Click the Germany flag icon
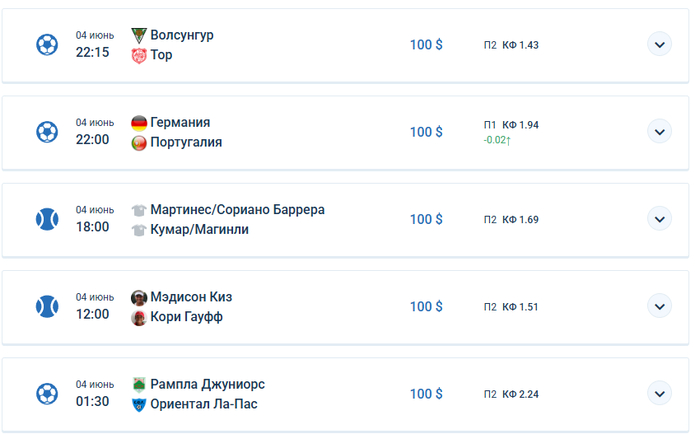Screen dimensions: 700x434 pyautogui.click(x=139, y=123)
